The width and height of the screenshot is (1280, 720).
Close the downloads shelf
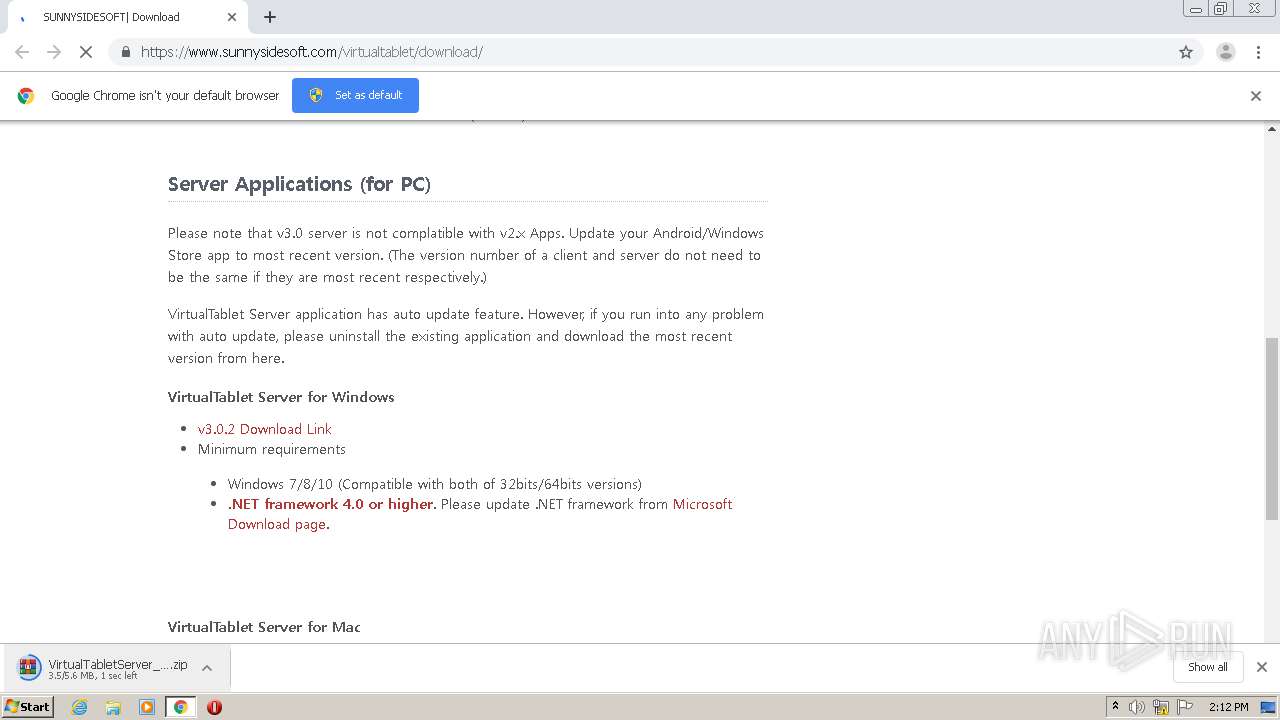point(1262,667)
